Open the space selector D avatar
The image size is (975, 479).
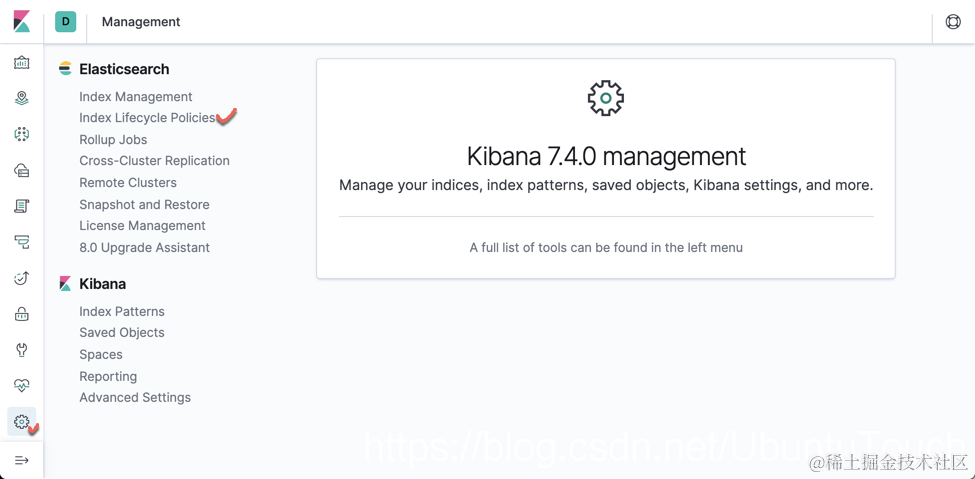coord(65,22)
